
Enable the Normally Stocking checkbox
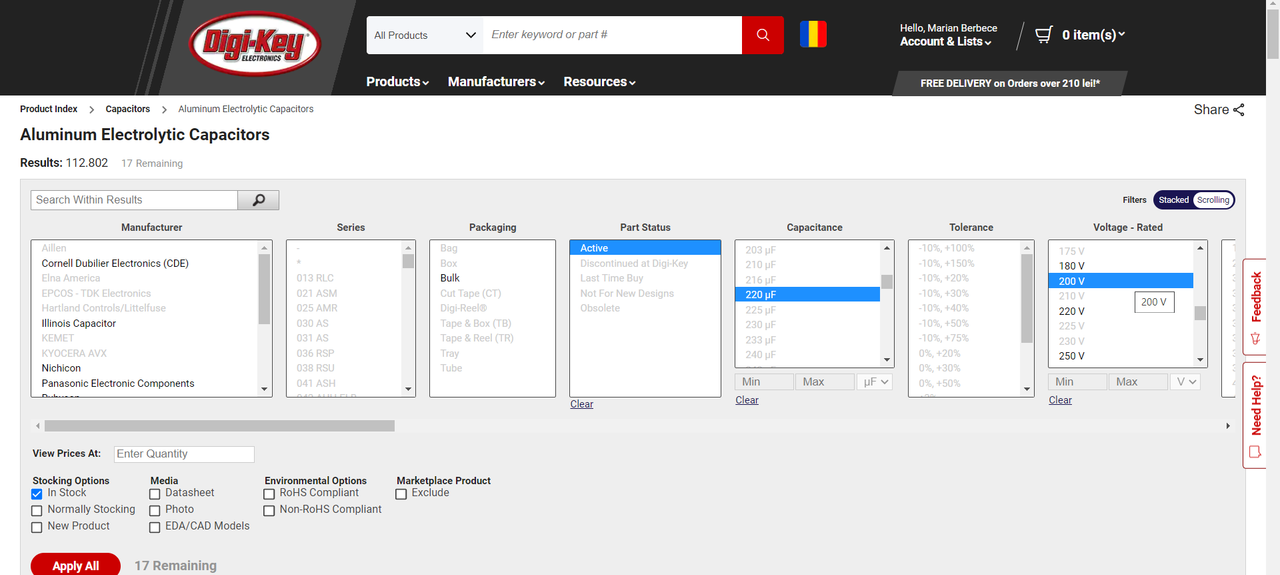37,510
